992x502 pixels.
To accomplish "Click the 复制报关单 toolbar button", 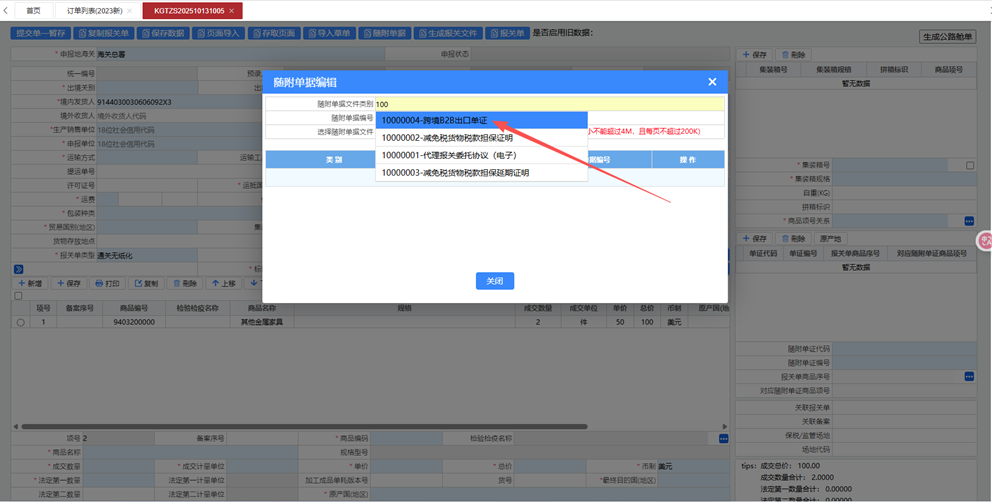I will [103, 33].
